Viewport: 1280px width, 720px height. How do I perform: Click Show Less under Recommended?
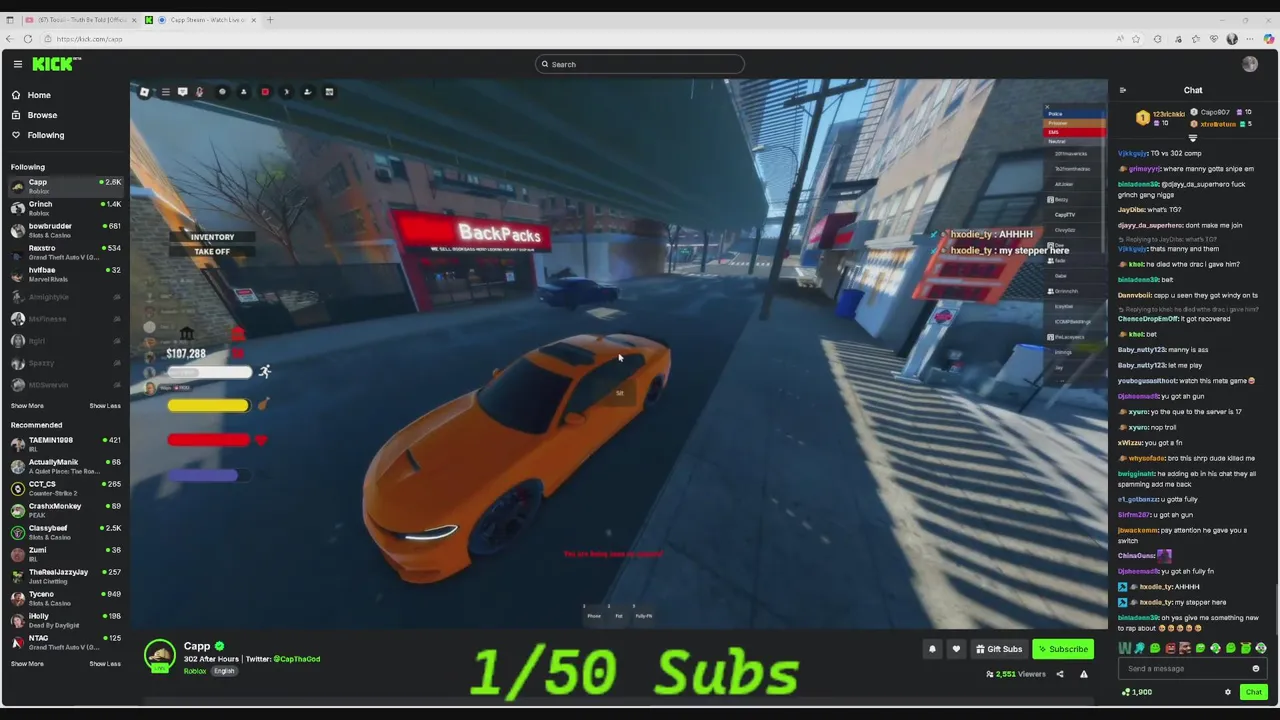point(105,664)
